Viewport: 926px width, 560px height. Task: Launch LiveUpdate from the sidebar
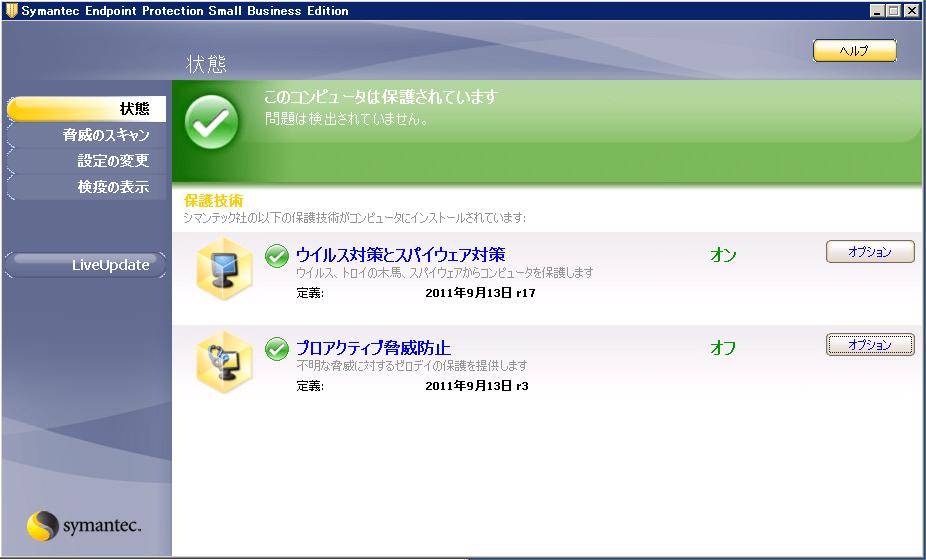[x=86, y=265]
